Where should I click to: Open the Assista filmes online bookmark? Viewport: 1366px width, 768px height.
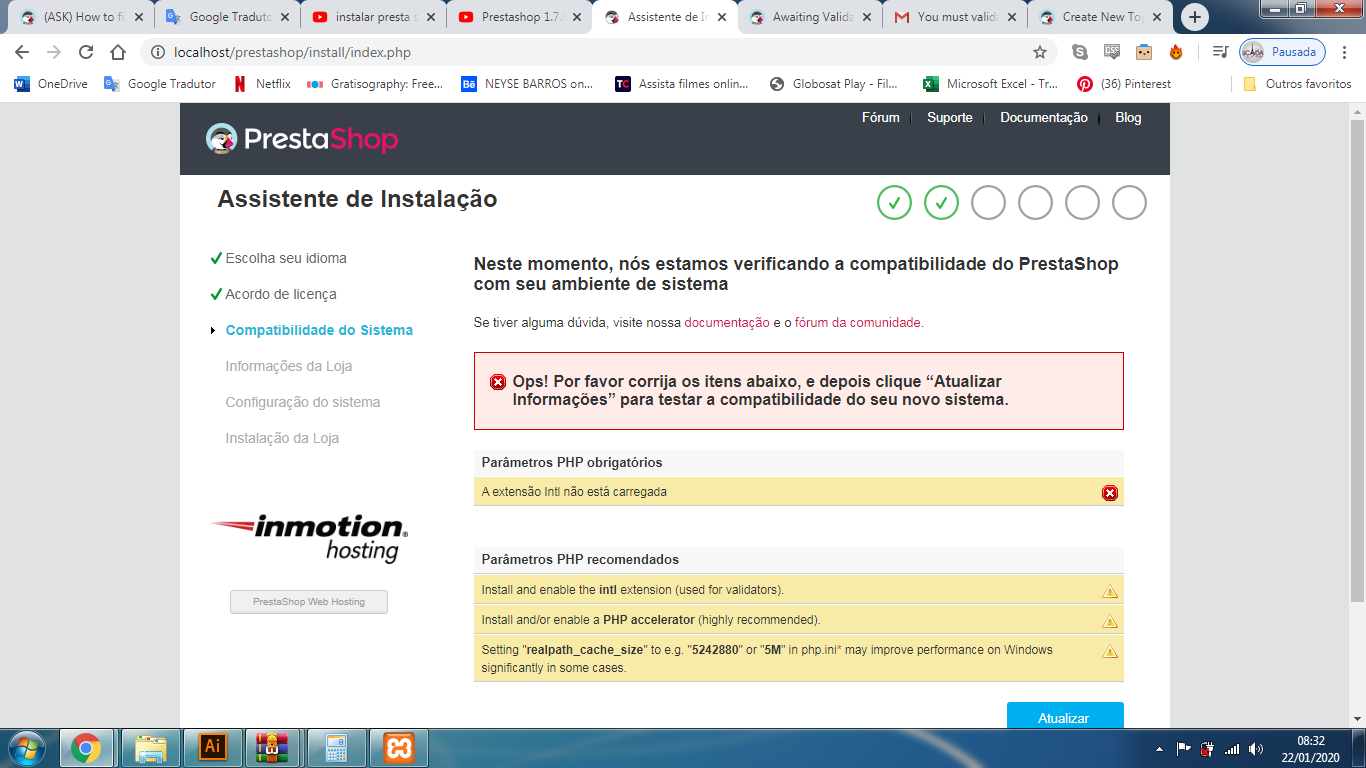coord(681,84)
